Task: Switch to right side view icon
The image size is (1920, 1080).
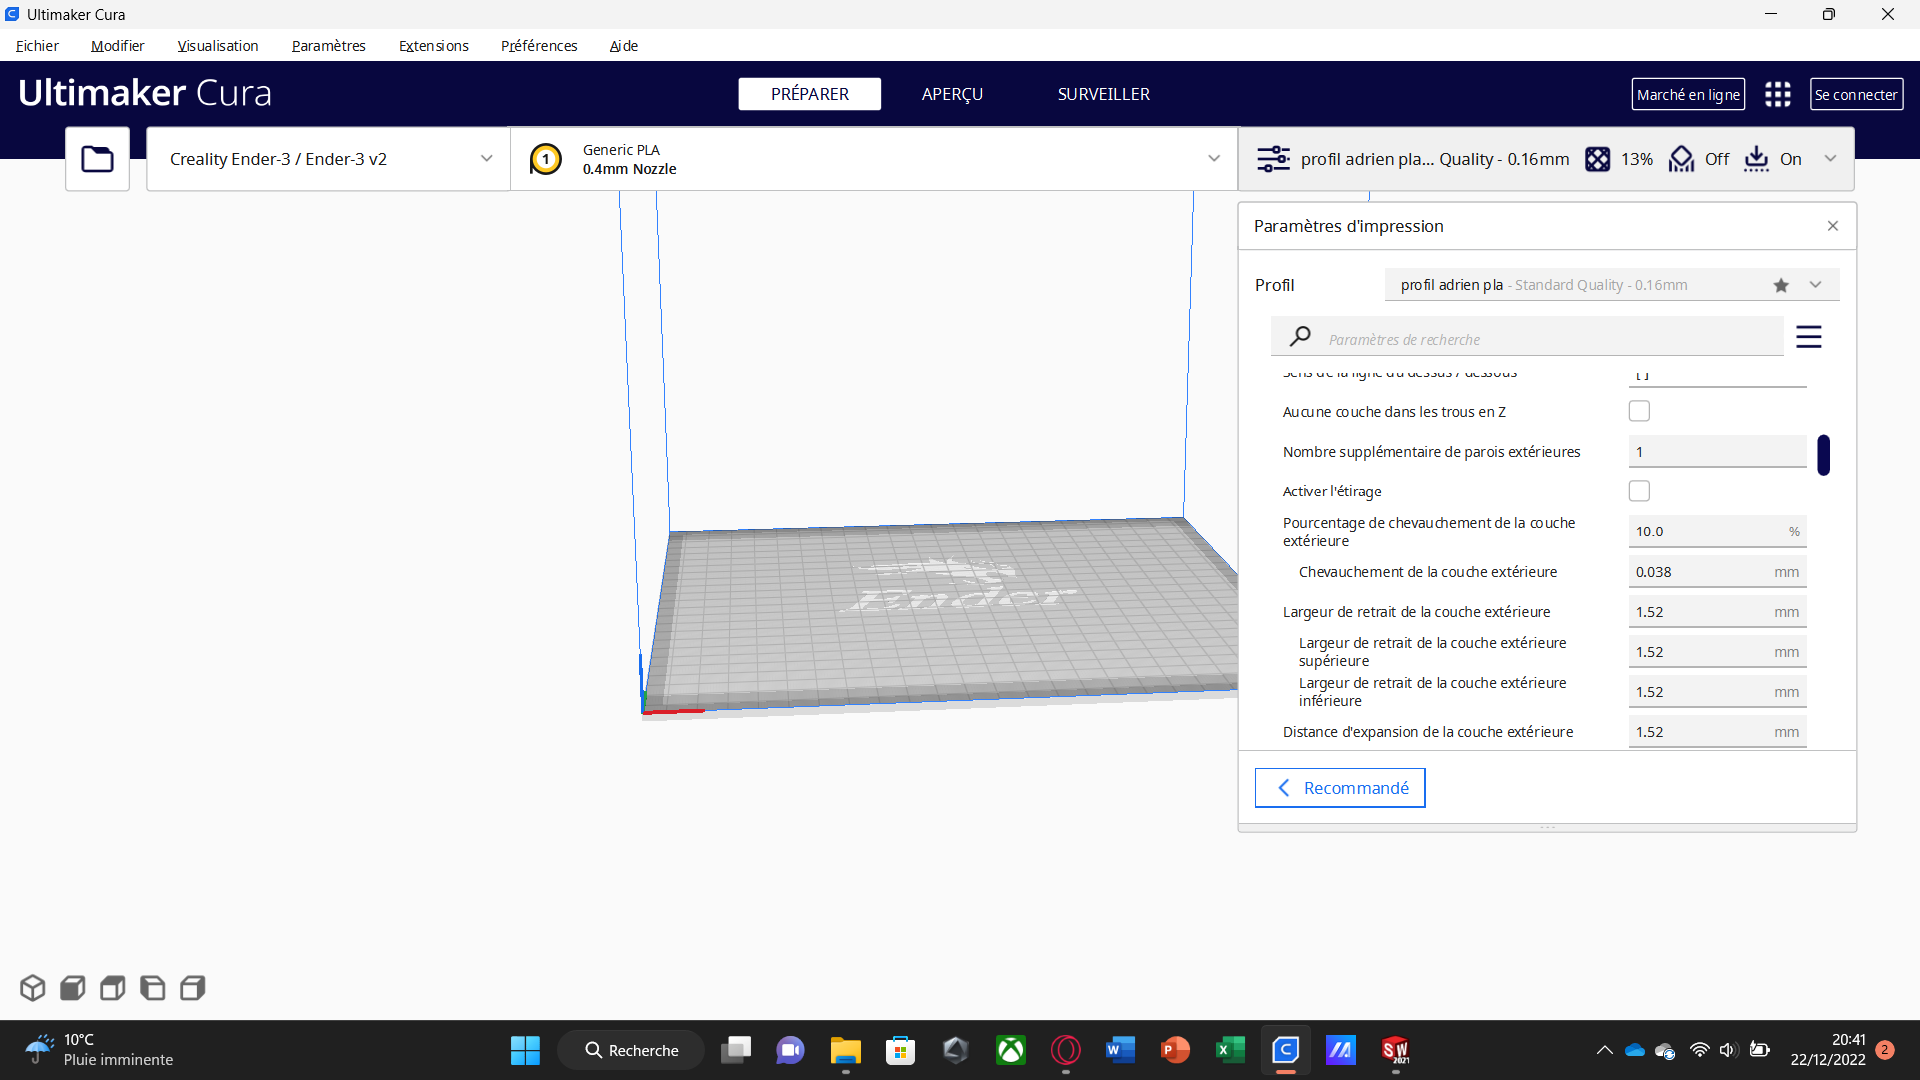Action: coord(192,988)
